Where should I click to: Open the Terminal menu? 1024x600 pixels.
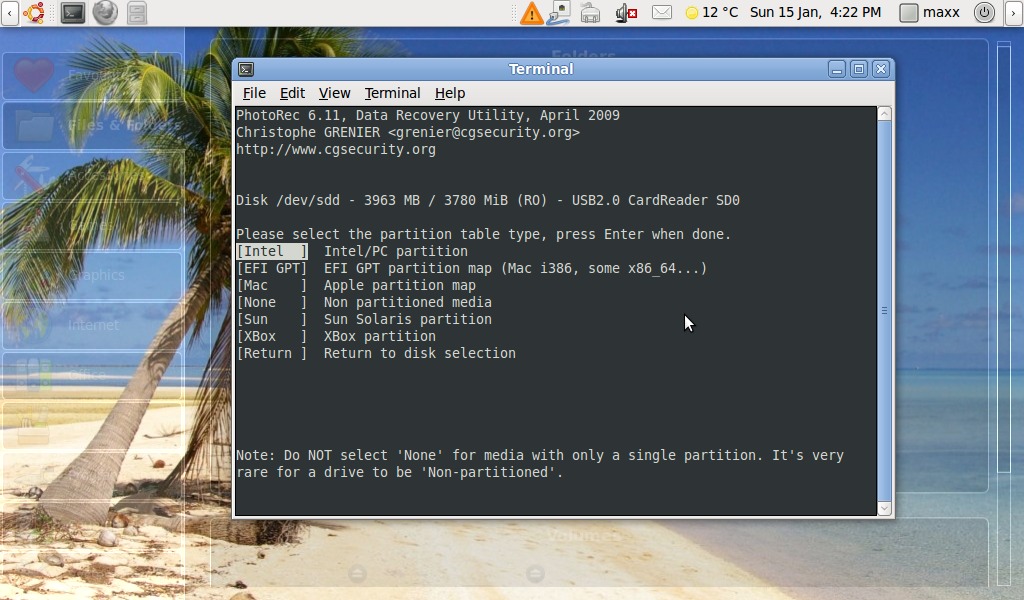point(392,93)
